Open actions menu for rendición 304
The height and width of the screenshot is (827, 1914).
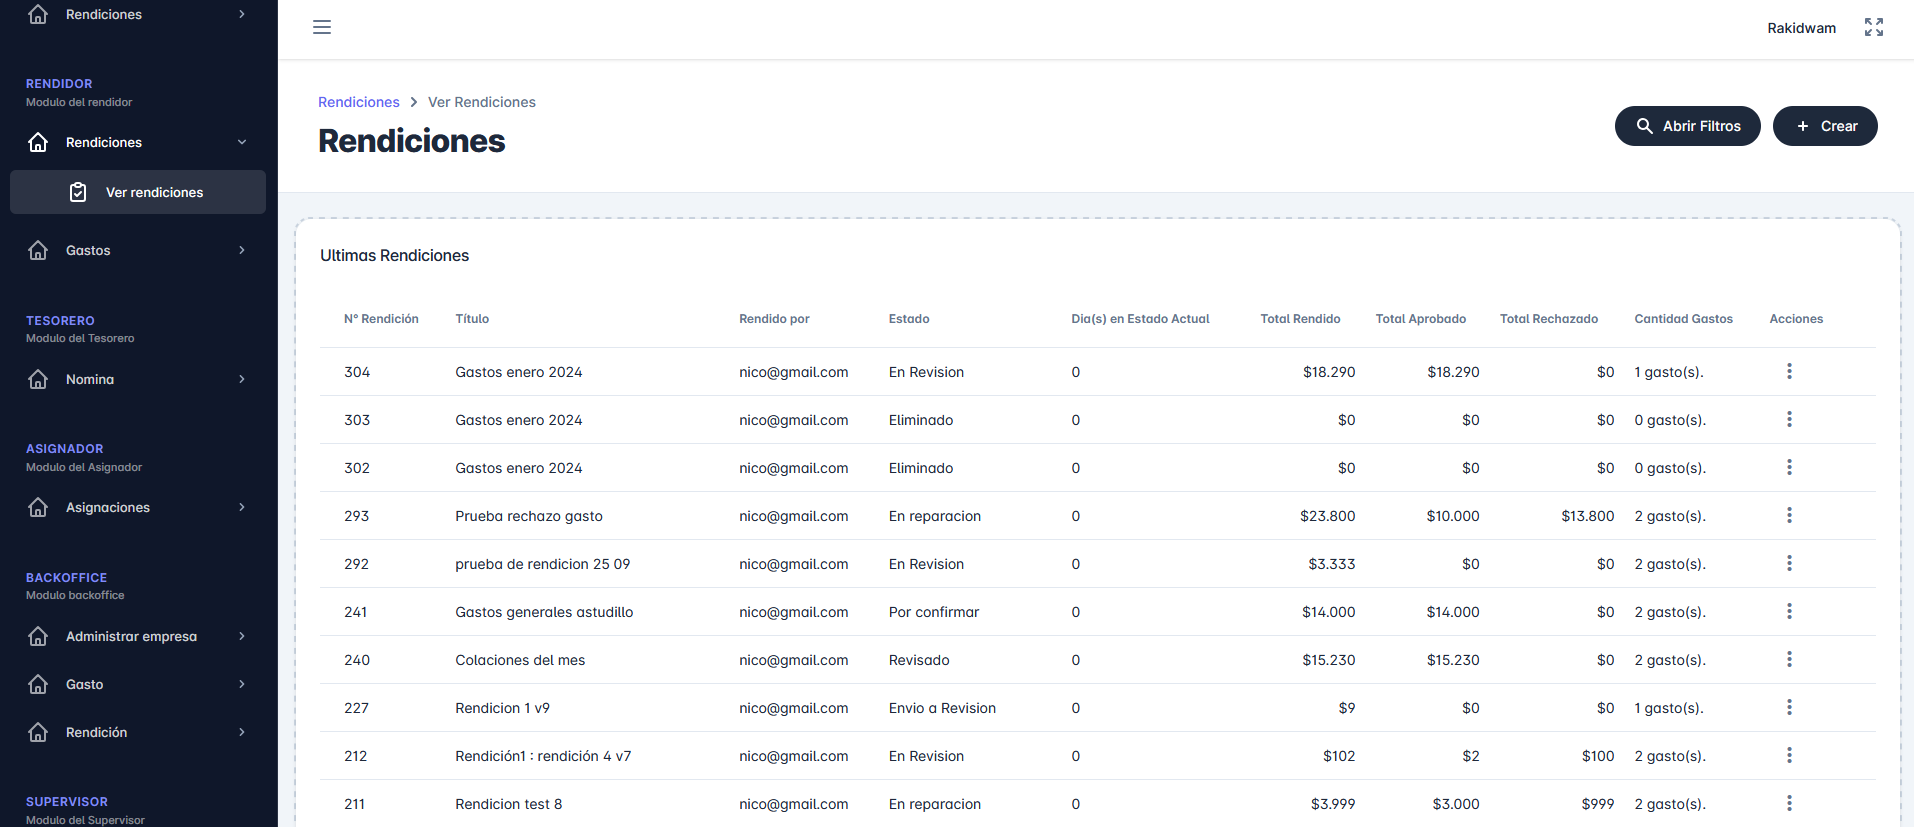click(1788, 371)
